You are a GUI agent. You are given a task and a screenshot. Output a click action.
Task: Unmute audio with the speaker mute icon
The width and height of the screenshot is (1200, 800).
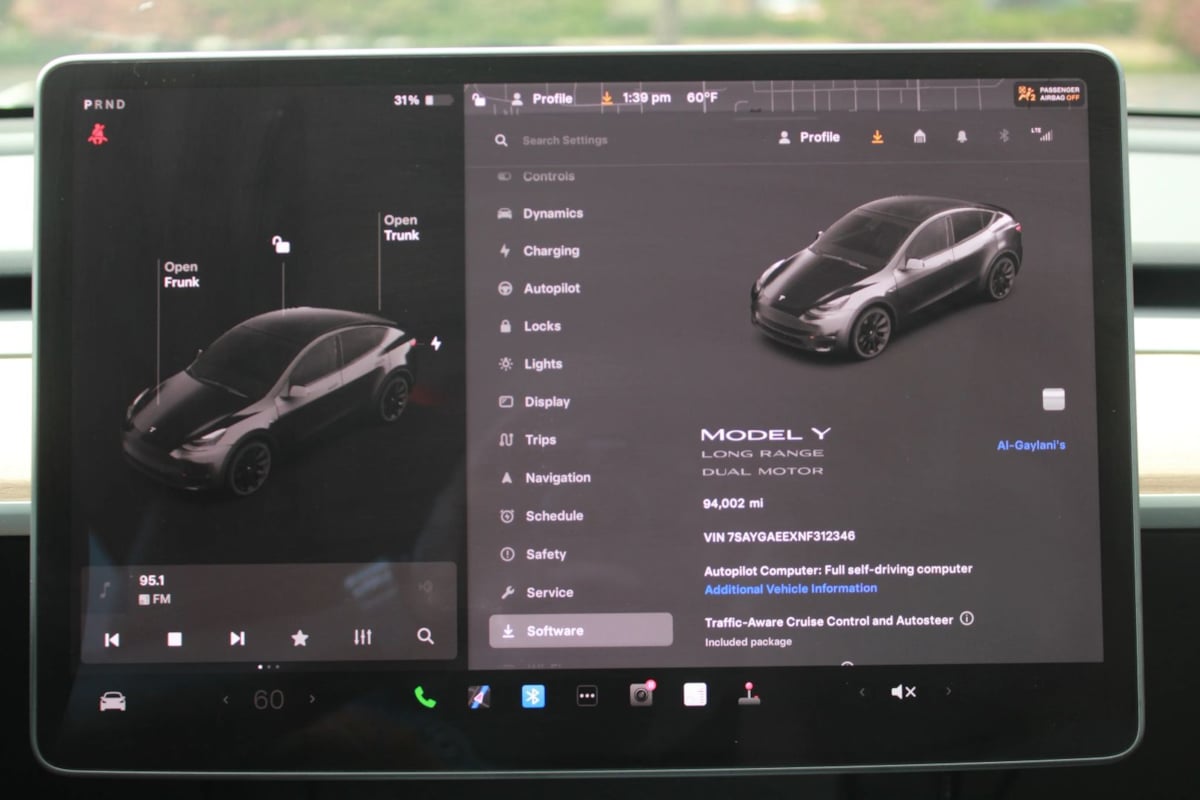tap(904, 691)
